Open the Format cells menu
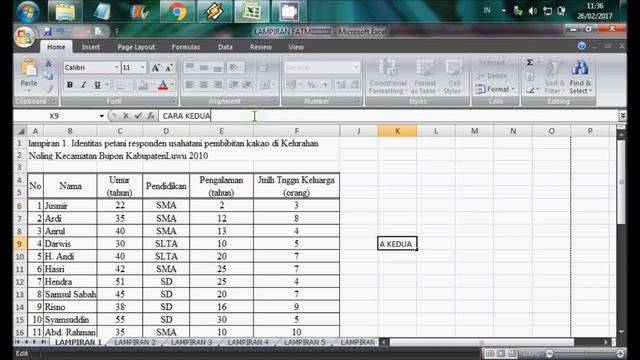This screenshot has width=640, height=360. click(x=495, y=89)
